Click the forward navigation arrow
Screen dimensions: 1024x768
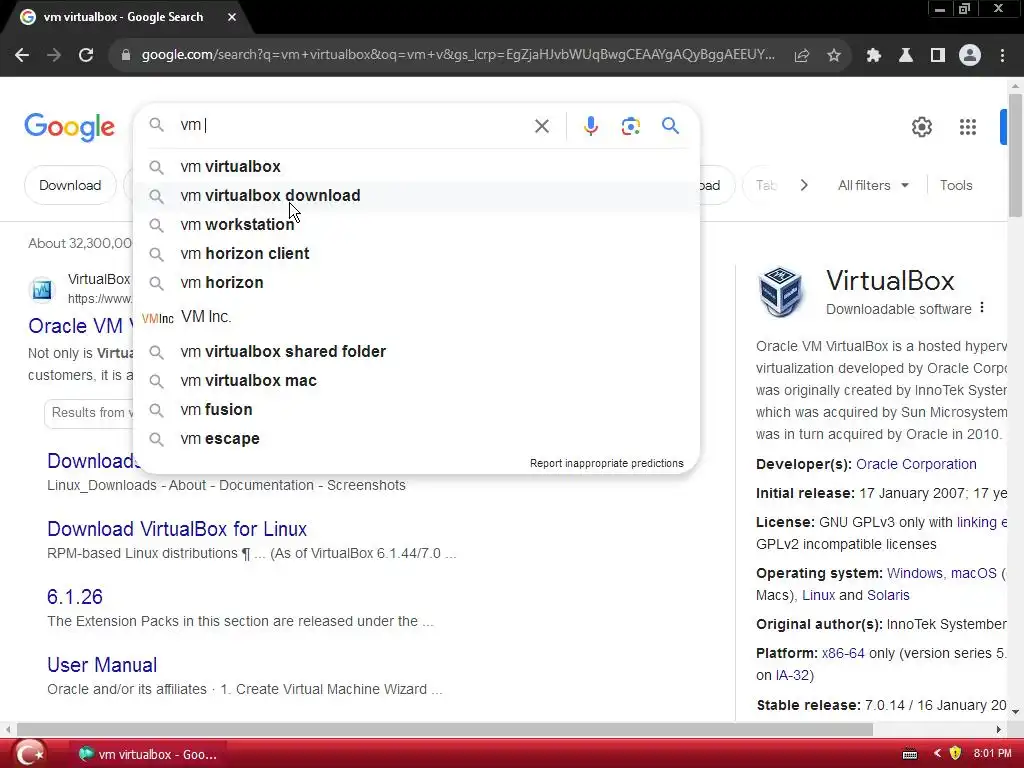[x=54, y=56]
